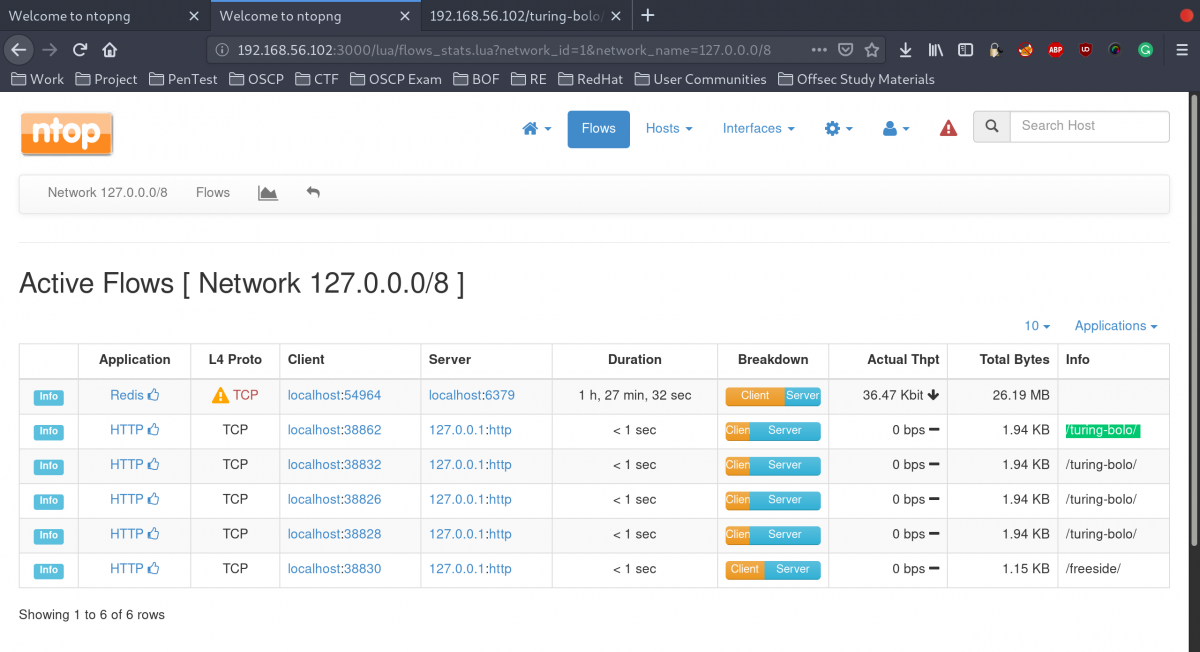Open the flows timeseries chart icon in breadcrumb
Screen dimensions: 1200x652
pos(267,192)
